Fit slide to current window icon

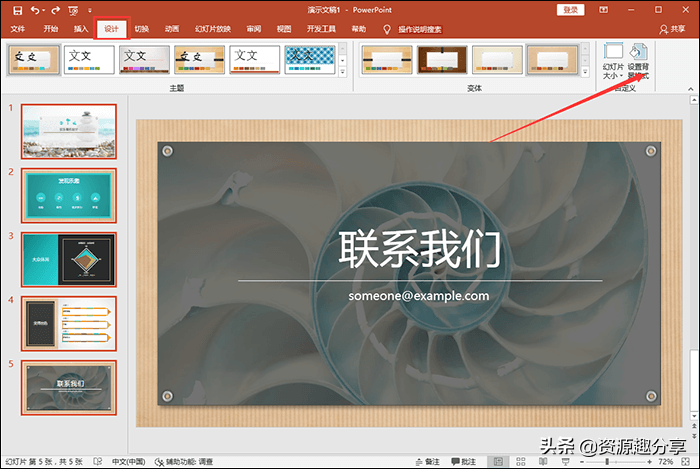(686, 461)
